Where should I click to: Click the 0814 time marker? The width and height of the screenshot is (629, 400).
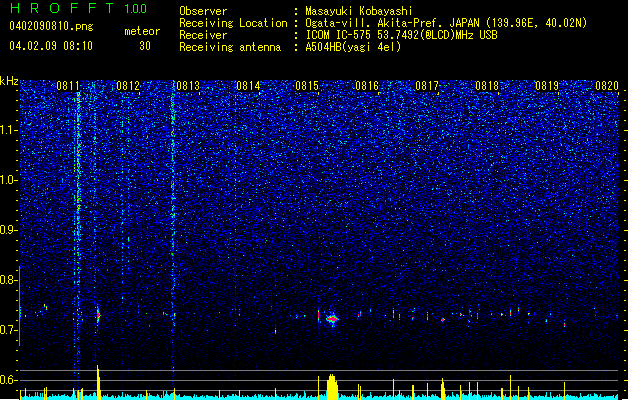point(248,86)
